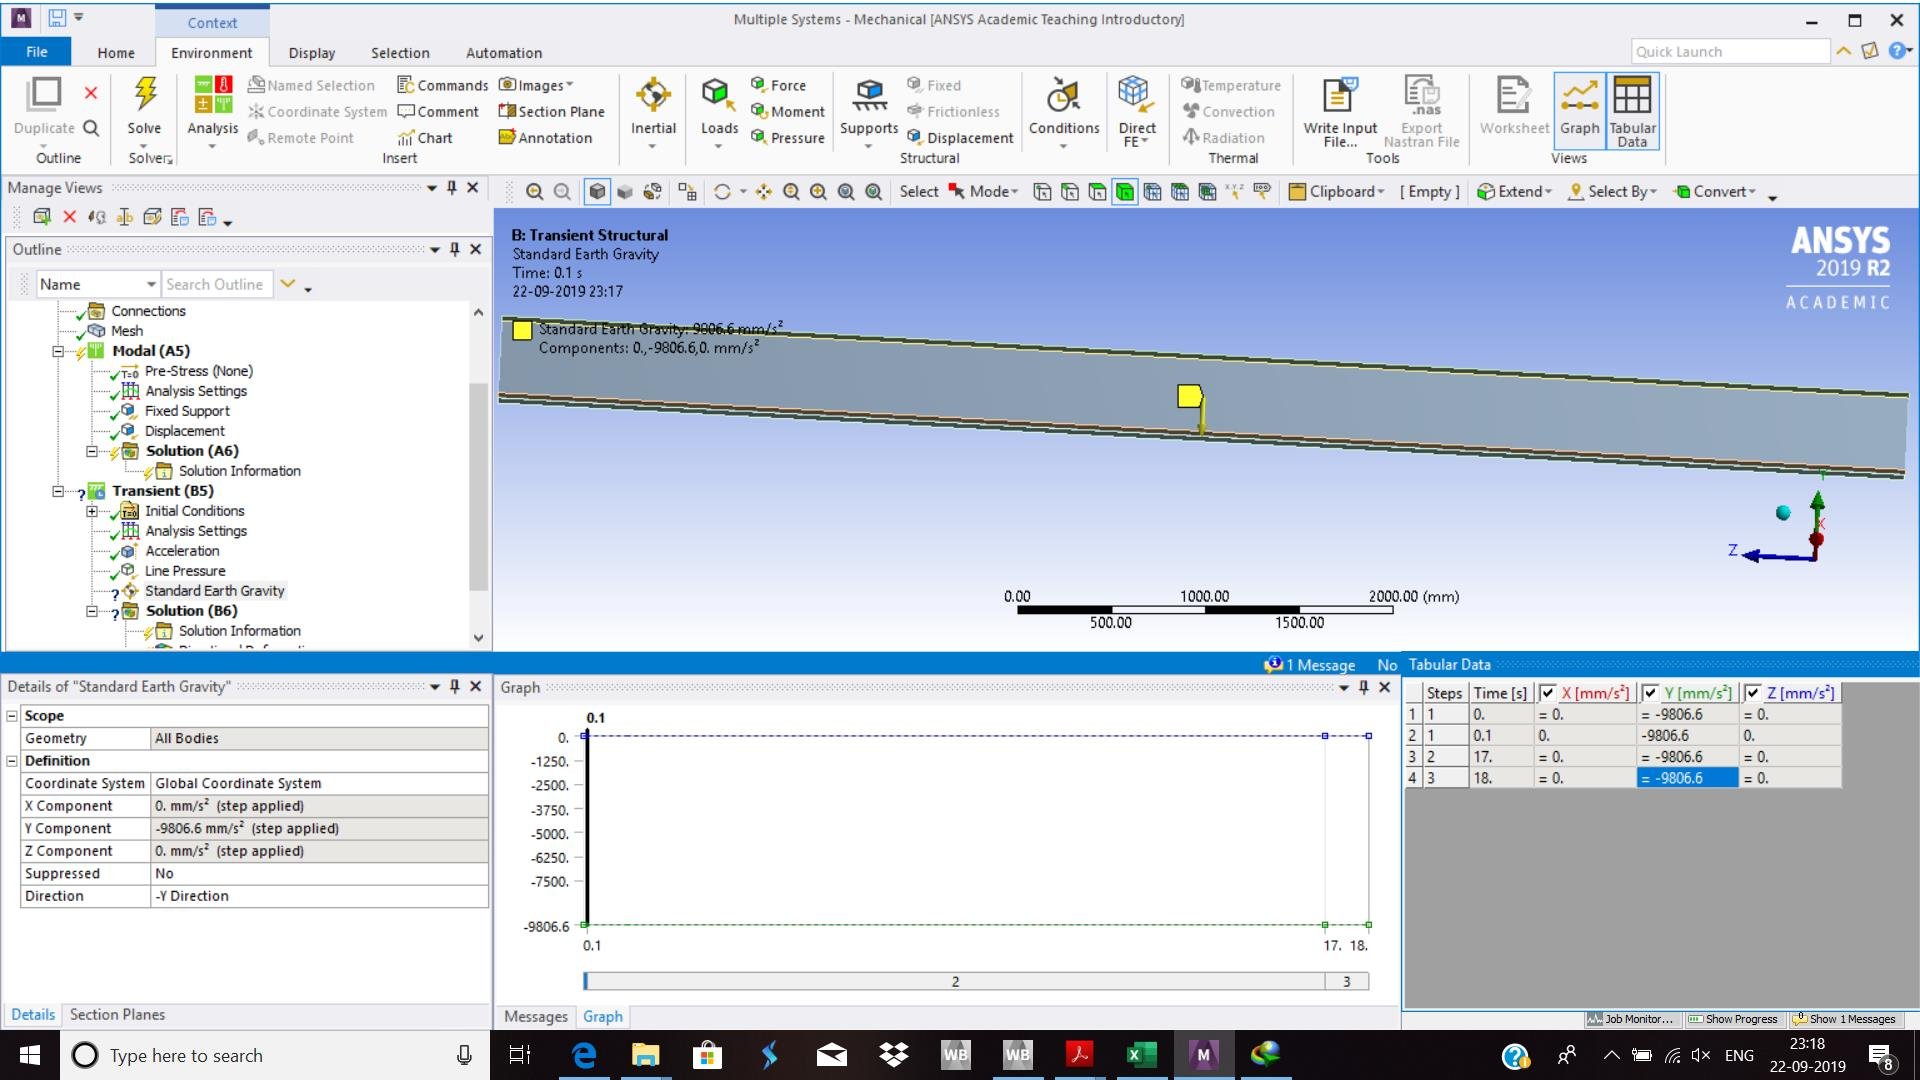Switch to the Selection ribbon tab
The image size is (1920, 1080).
(400, 53)
